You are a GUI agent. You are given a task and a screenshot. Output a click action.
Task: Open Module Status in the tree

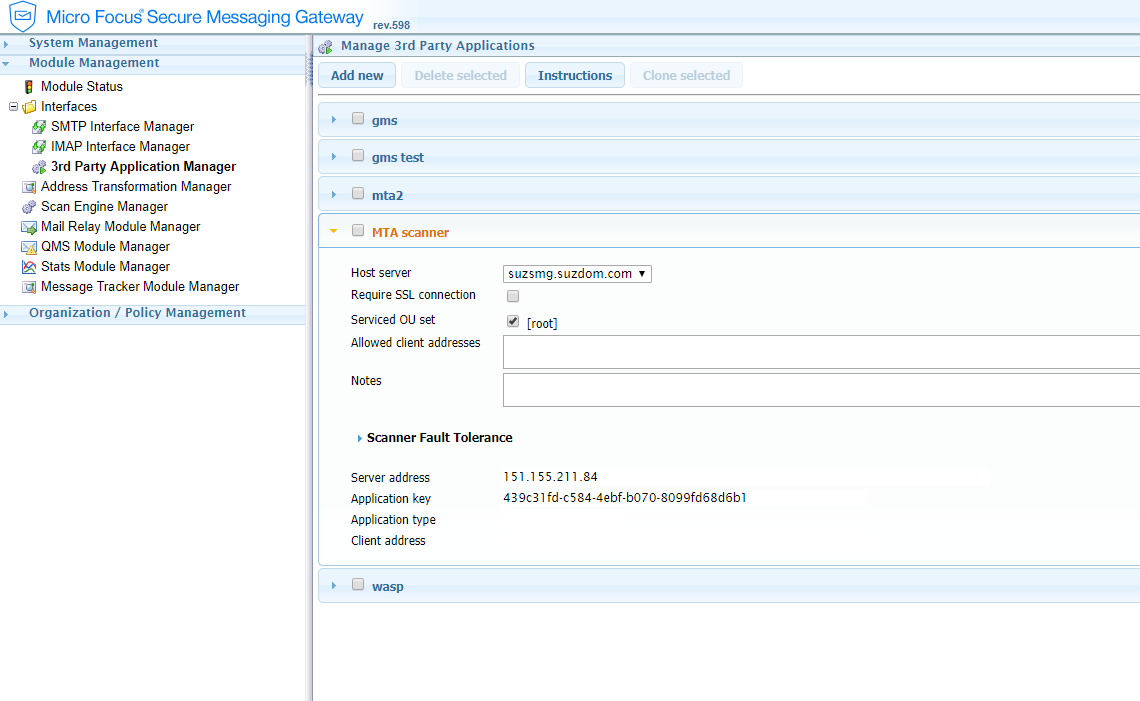81,87
